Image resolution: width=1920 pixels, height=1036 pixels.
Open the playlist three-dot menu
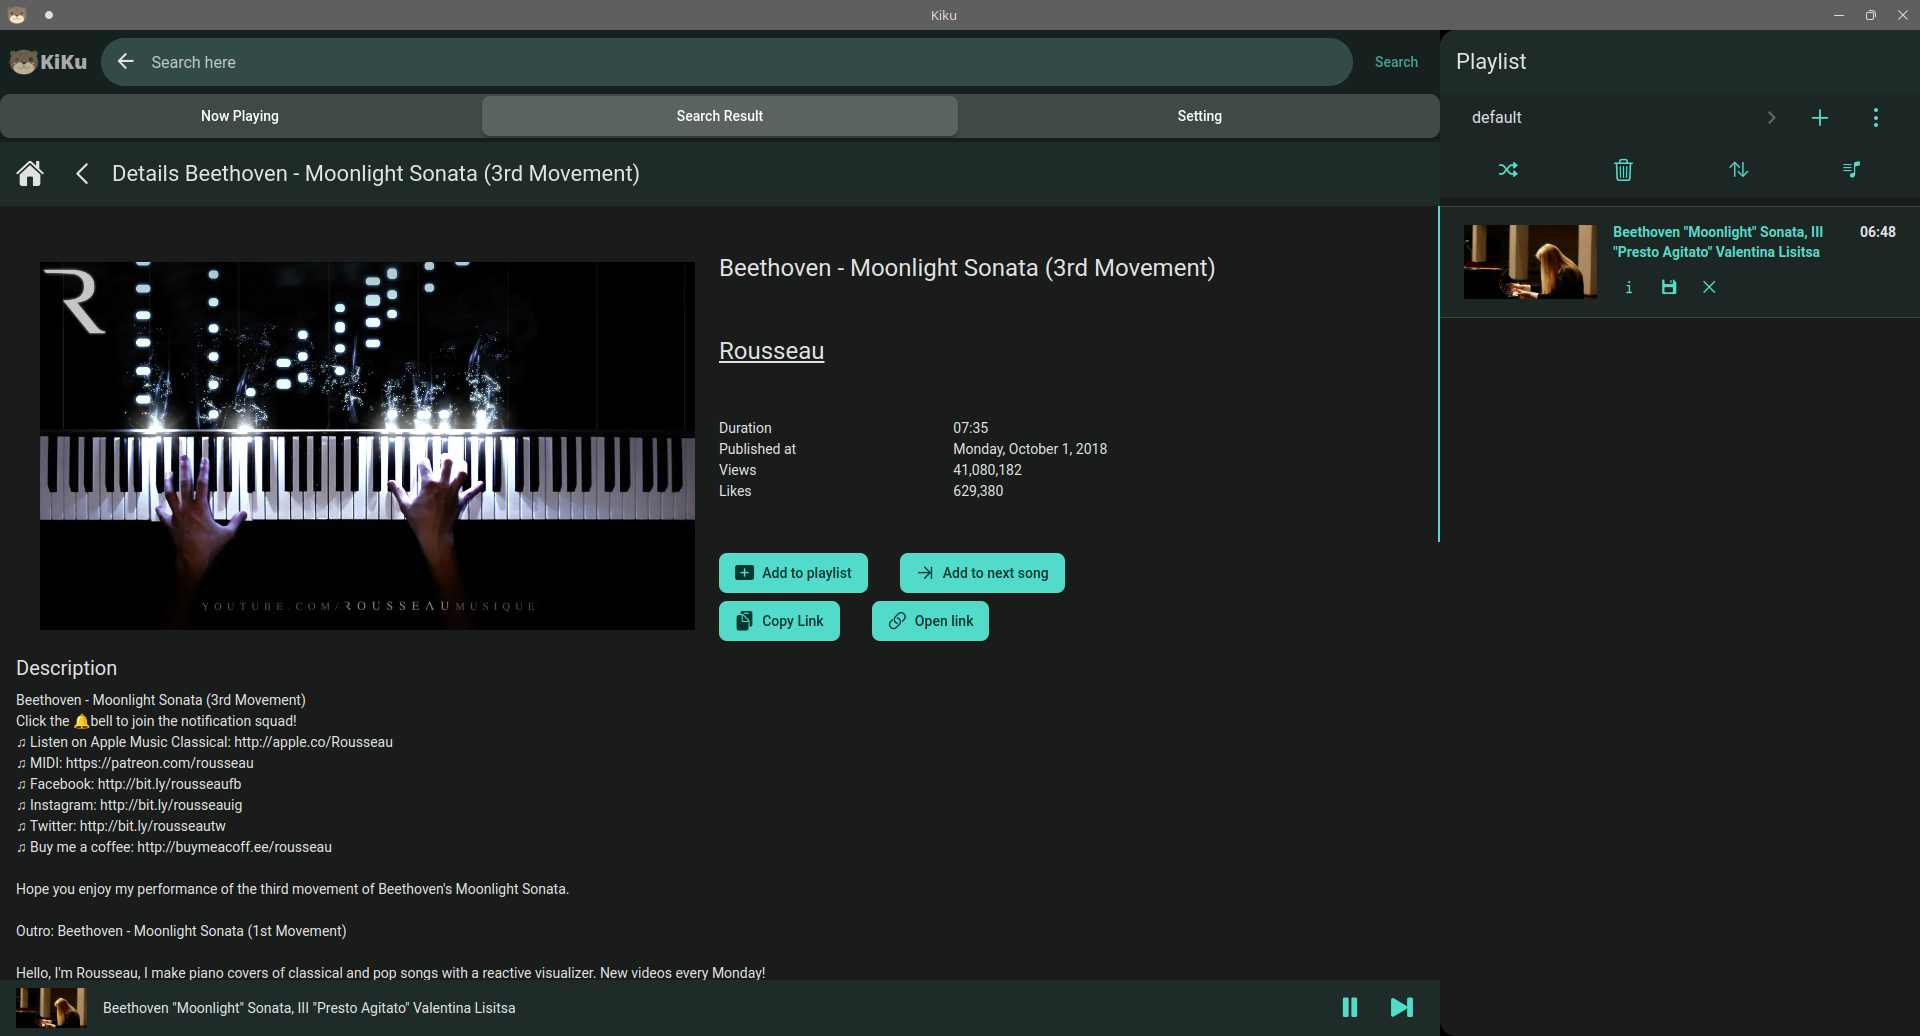1876,118
